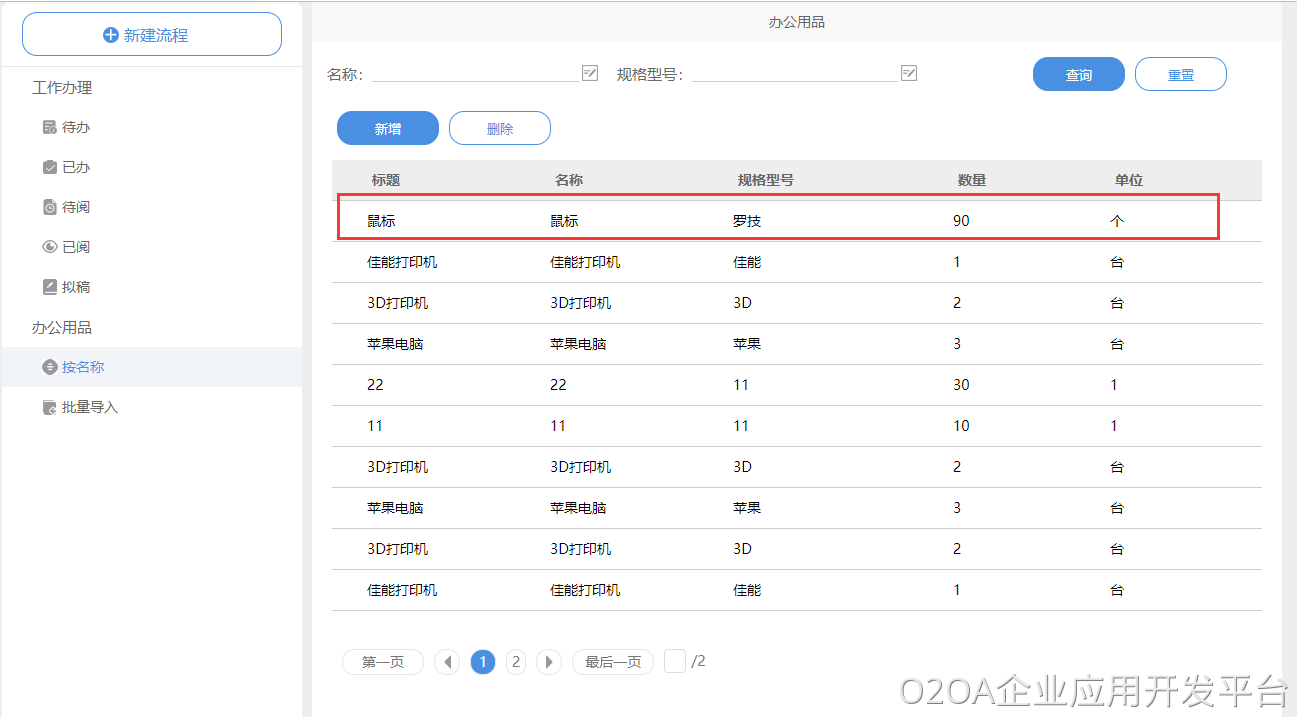This screenshot has height=717, width=1297.
Task: Click the 已阅 eye icon
Action: tap(50, 247)
